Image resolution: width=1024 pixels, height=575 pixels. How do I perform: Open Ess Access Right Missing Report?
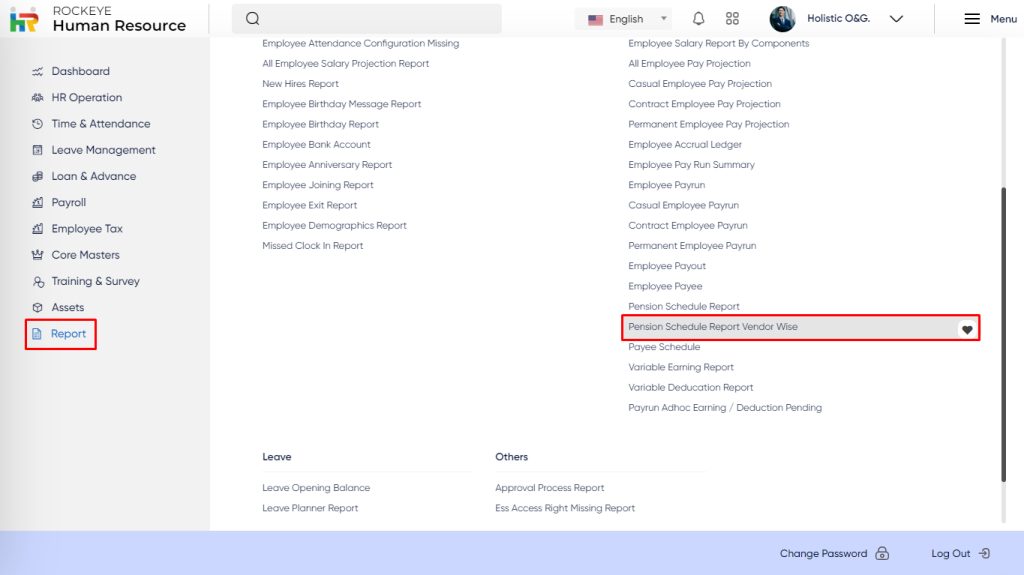(565, 508)
